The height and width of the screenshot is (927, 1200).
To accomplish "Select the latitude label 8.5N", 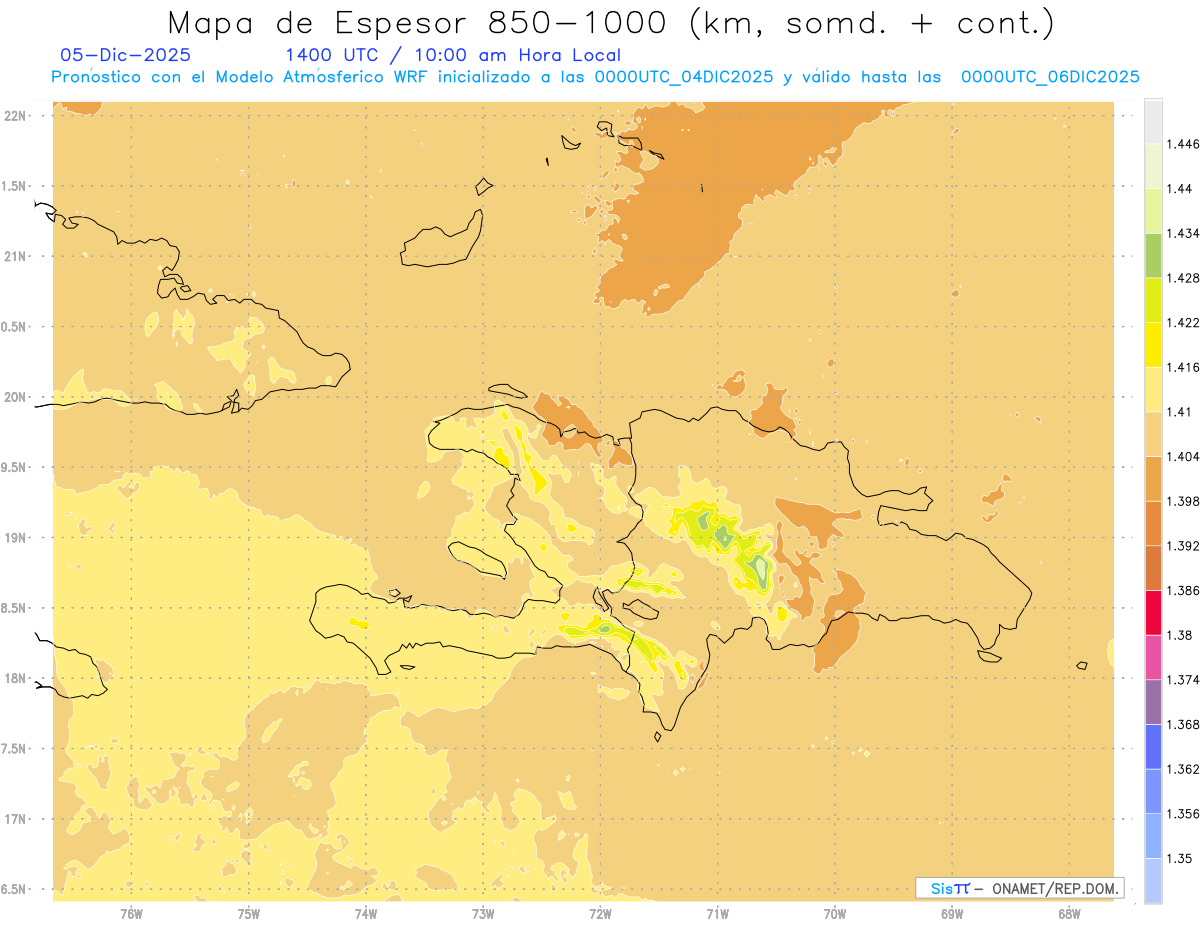I will [x=14, y=608].
